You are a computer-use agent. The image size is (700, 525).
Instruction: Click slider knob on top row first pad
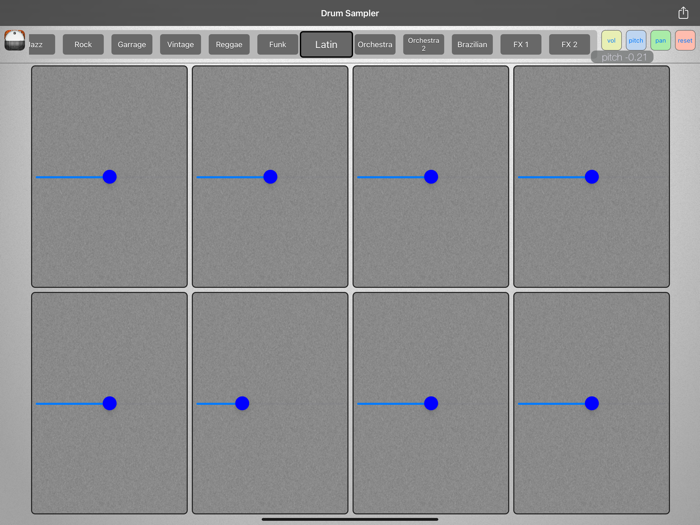(109, 177)
